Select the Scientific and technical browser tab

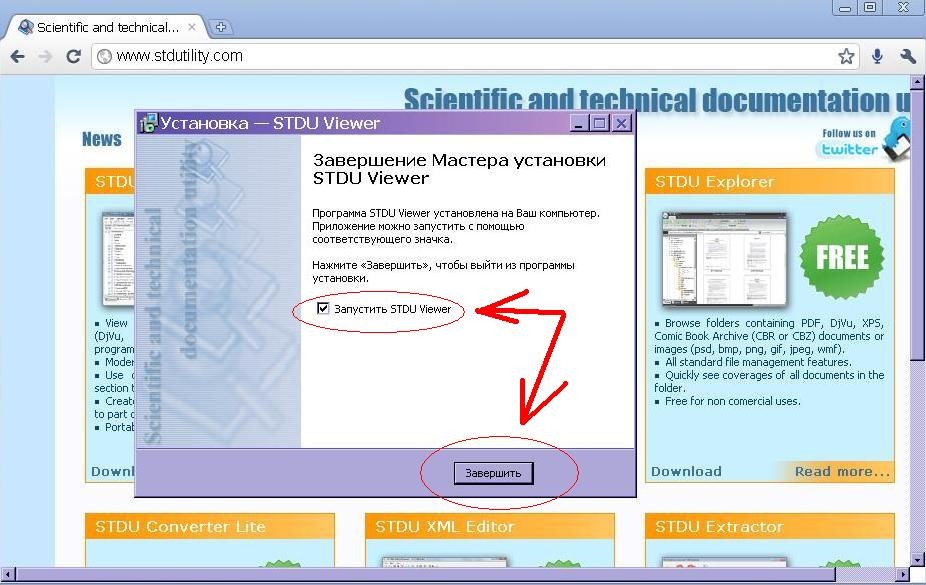(x=106, y=27)
